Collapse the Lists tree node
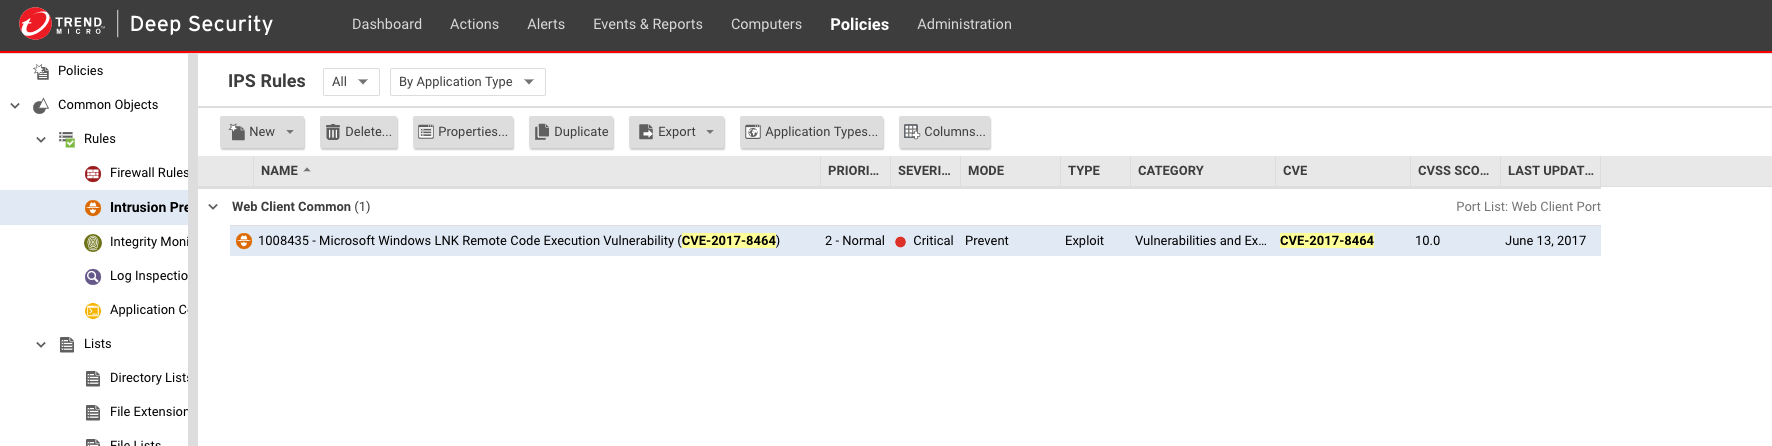1772x446 pixels. coord(41,344)
